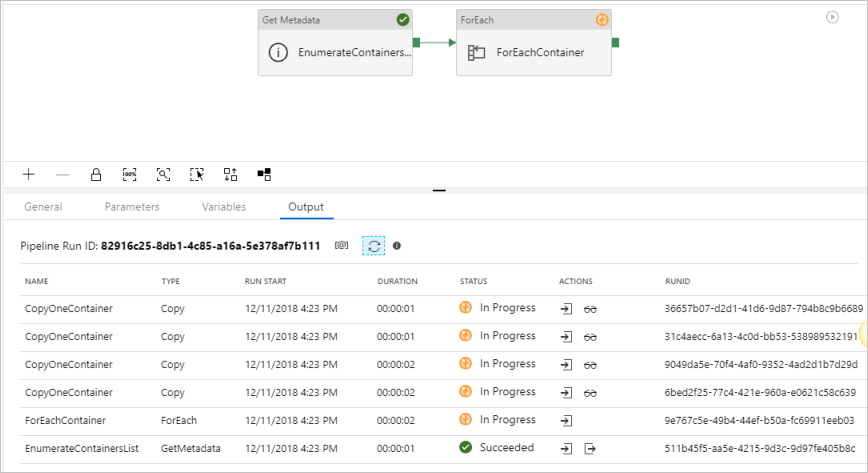This screenshot has height=473, width=868.
Task: Open the Parameters tab
Action: pyautogui.click(x=132, y=207)
